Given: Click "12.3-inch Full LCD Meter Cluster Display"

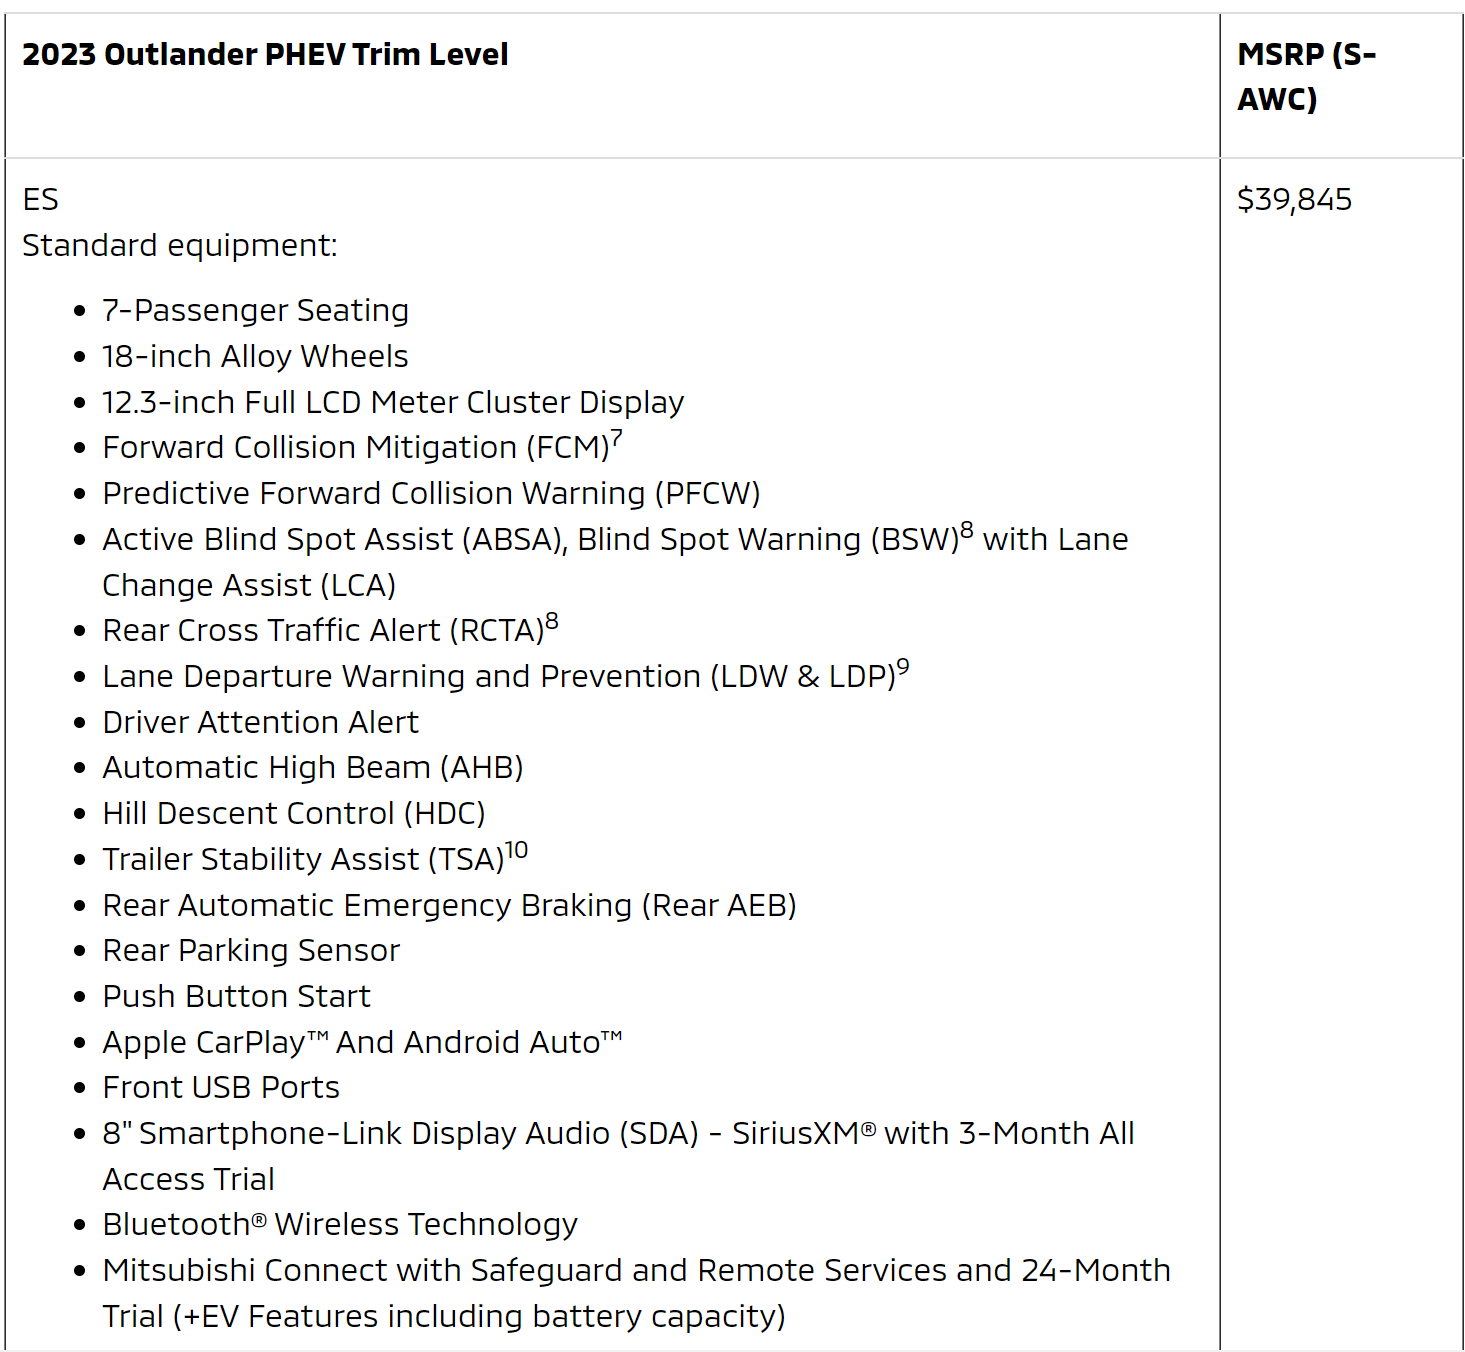Looking at the screenshot, I should tap(393, 403).
